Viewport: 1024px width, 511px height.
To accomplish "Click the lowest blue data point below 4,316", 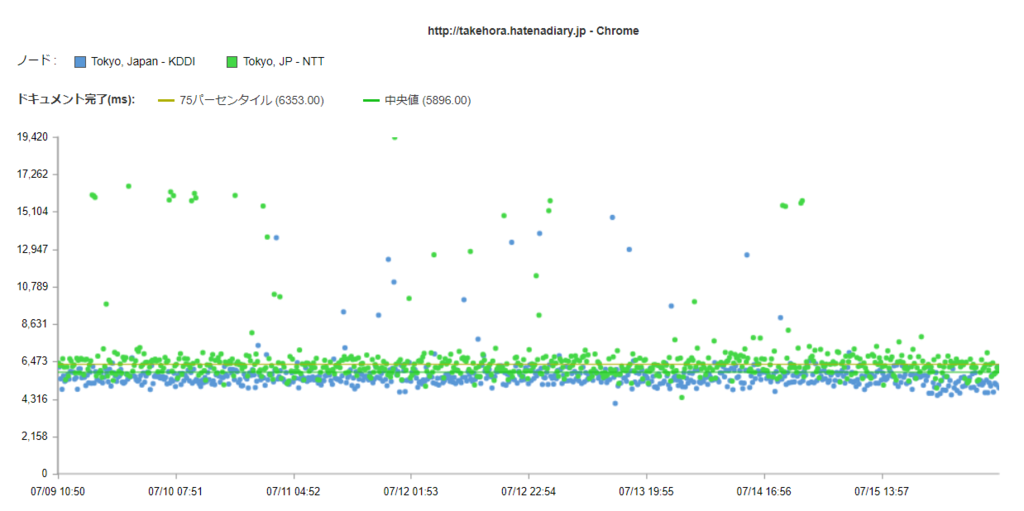I will click(x=615, y=403).
